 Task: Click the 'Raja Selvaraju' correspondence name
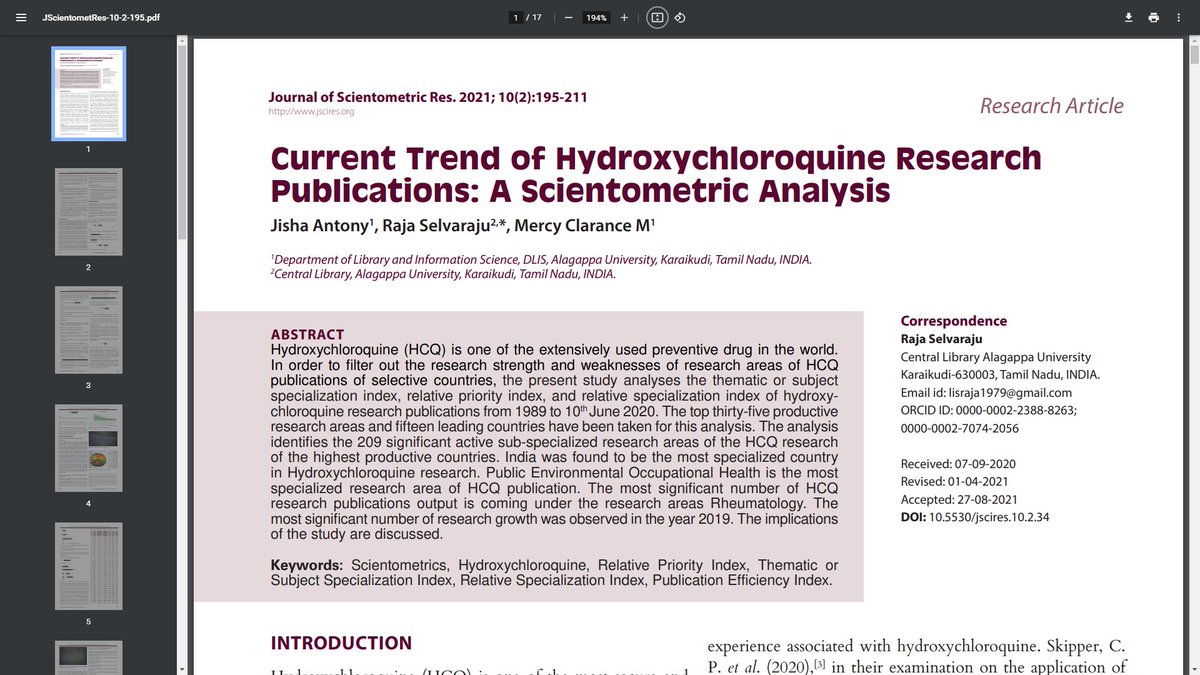(x=940, y=339)
